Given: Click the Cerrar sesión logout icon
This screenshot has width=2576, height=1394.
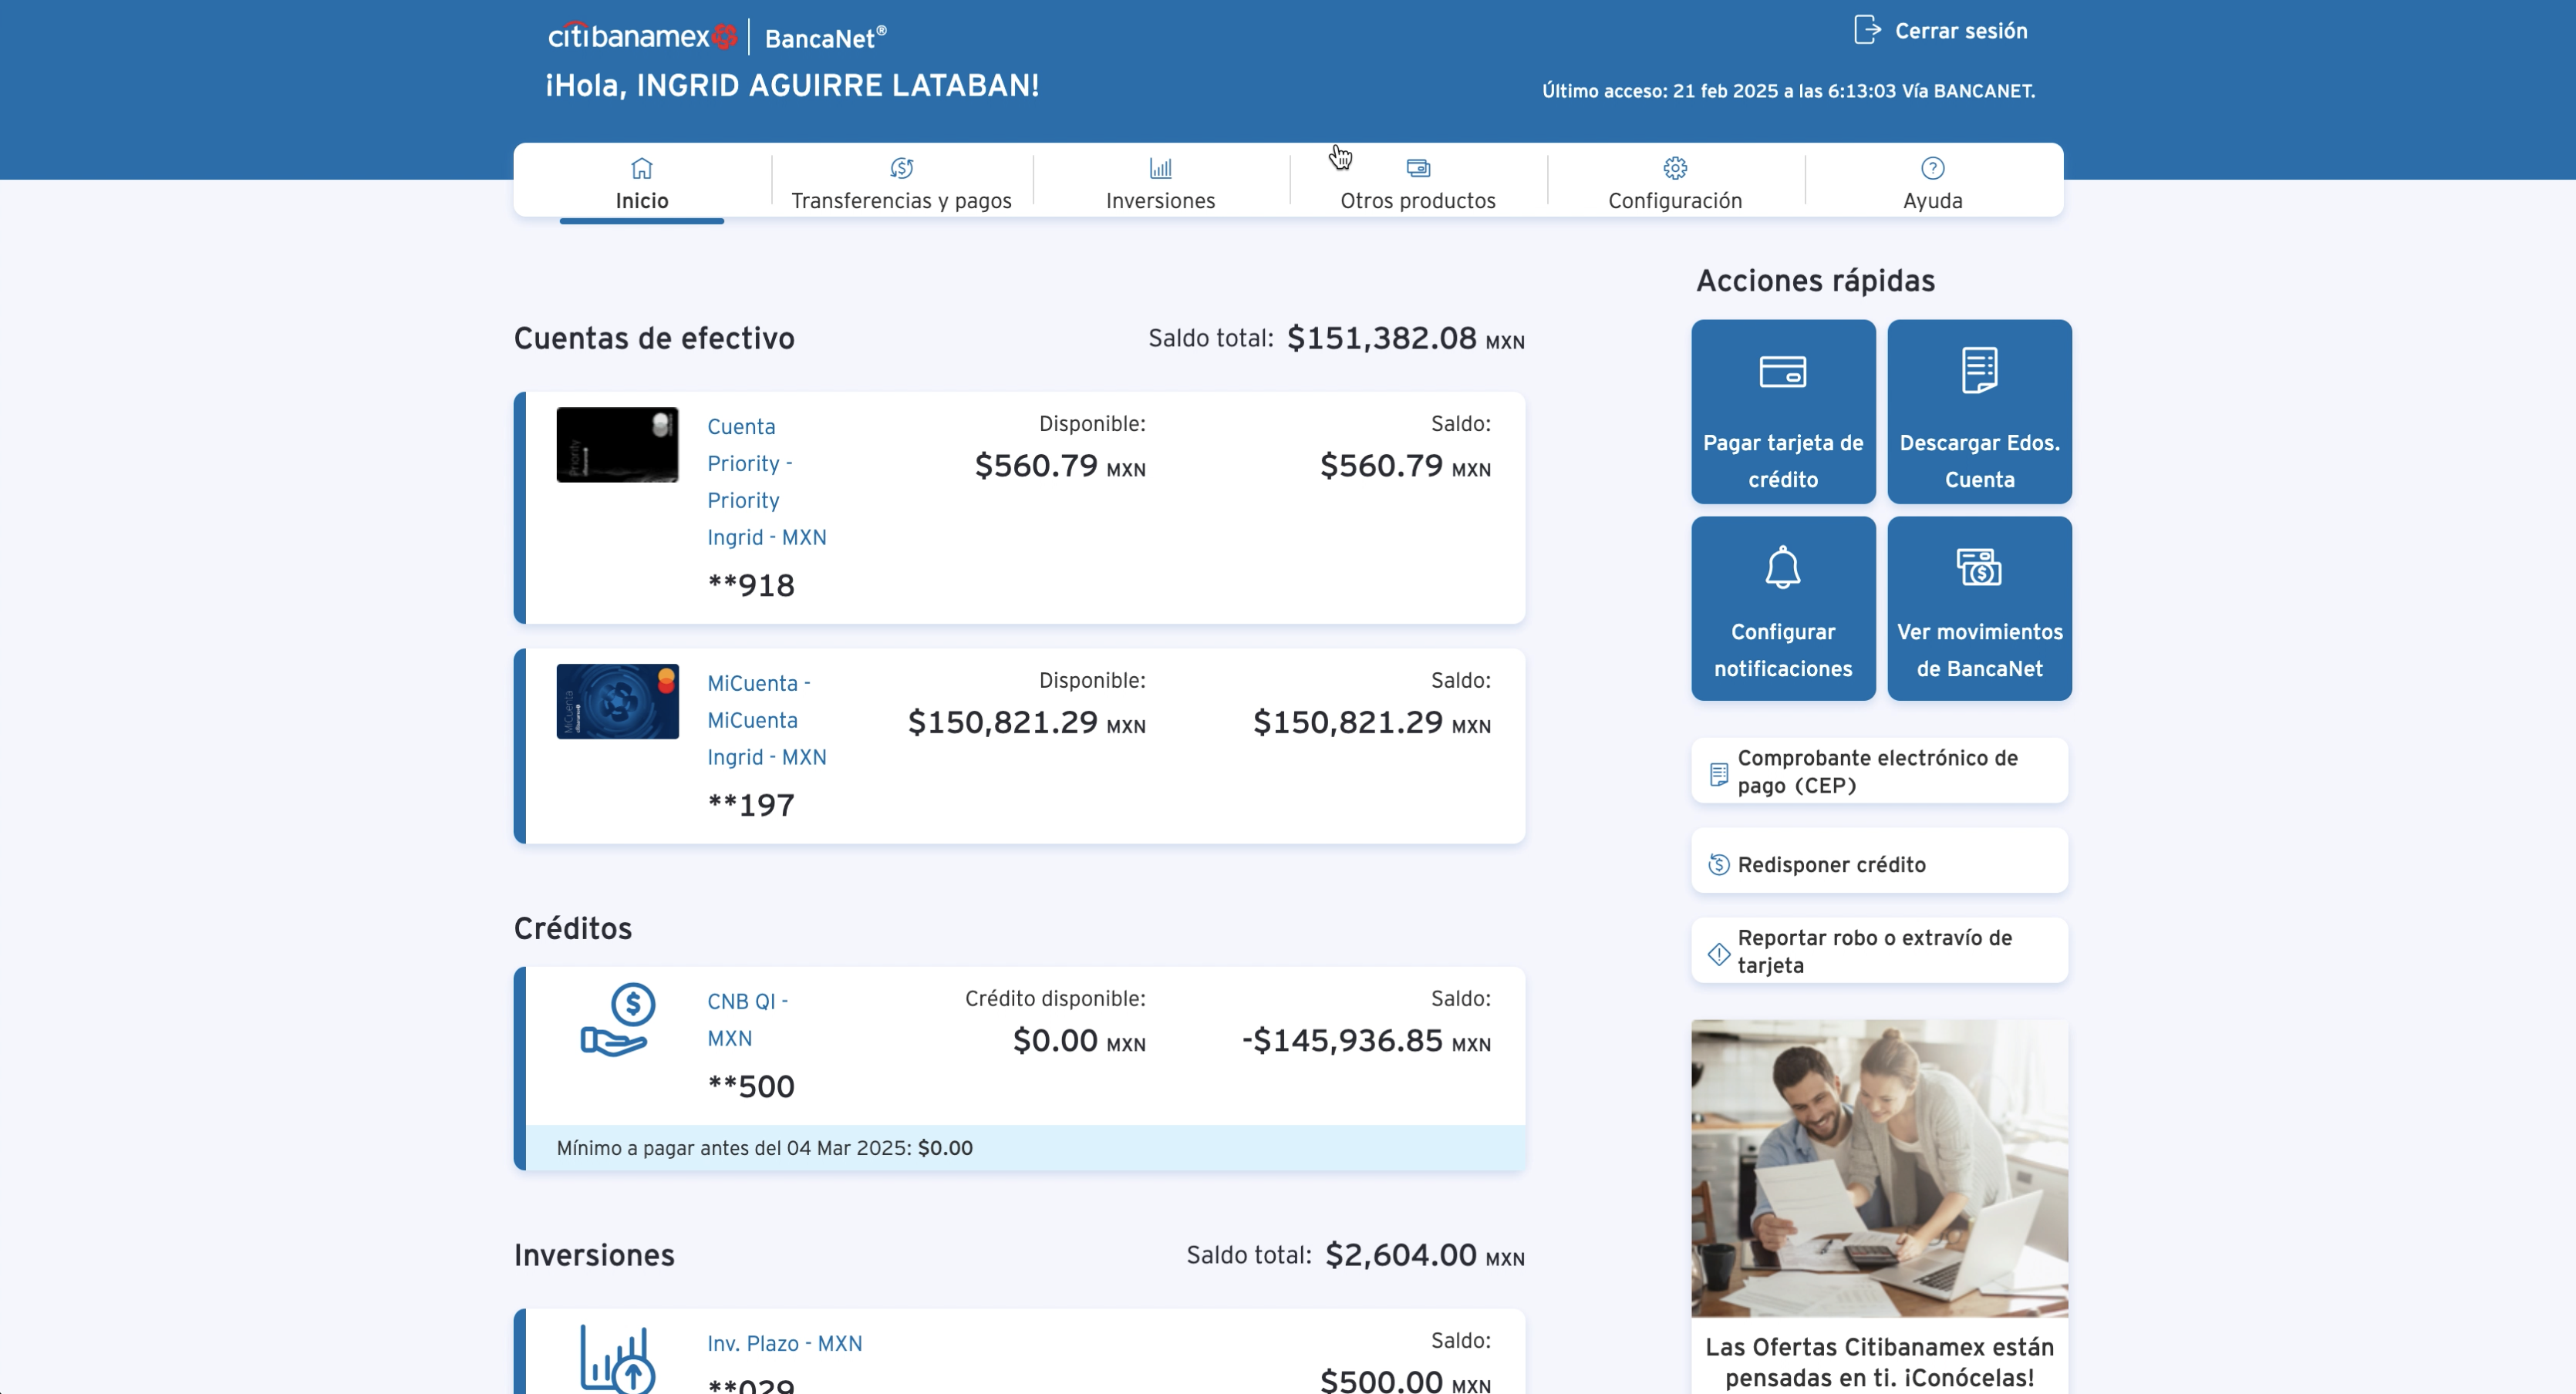Looking at the screenshot, I should [1866, 30].
